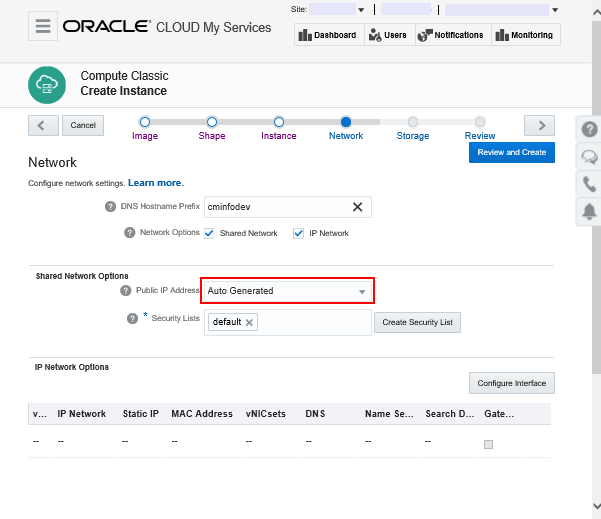
Task: Open the hamburger navigation menu
Action: 43,26
